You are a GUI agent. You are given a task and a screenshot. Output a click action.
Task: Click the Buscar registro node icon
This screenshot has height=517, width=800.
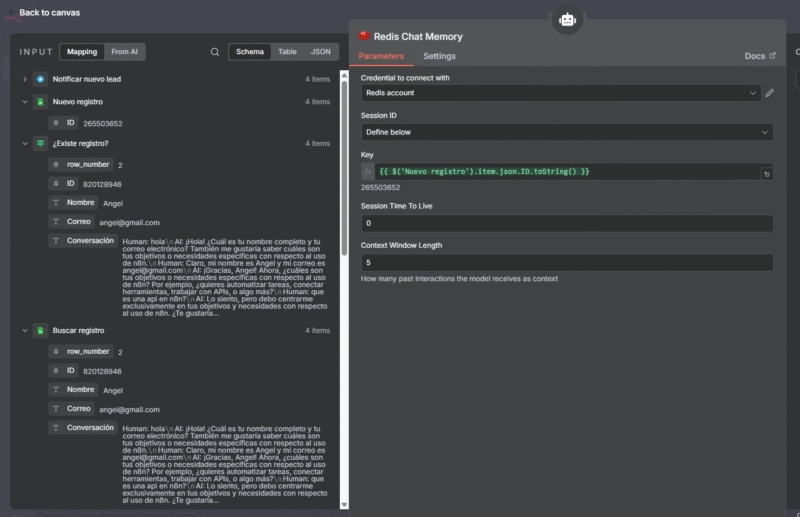(40, 331)
